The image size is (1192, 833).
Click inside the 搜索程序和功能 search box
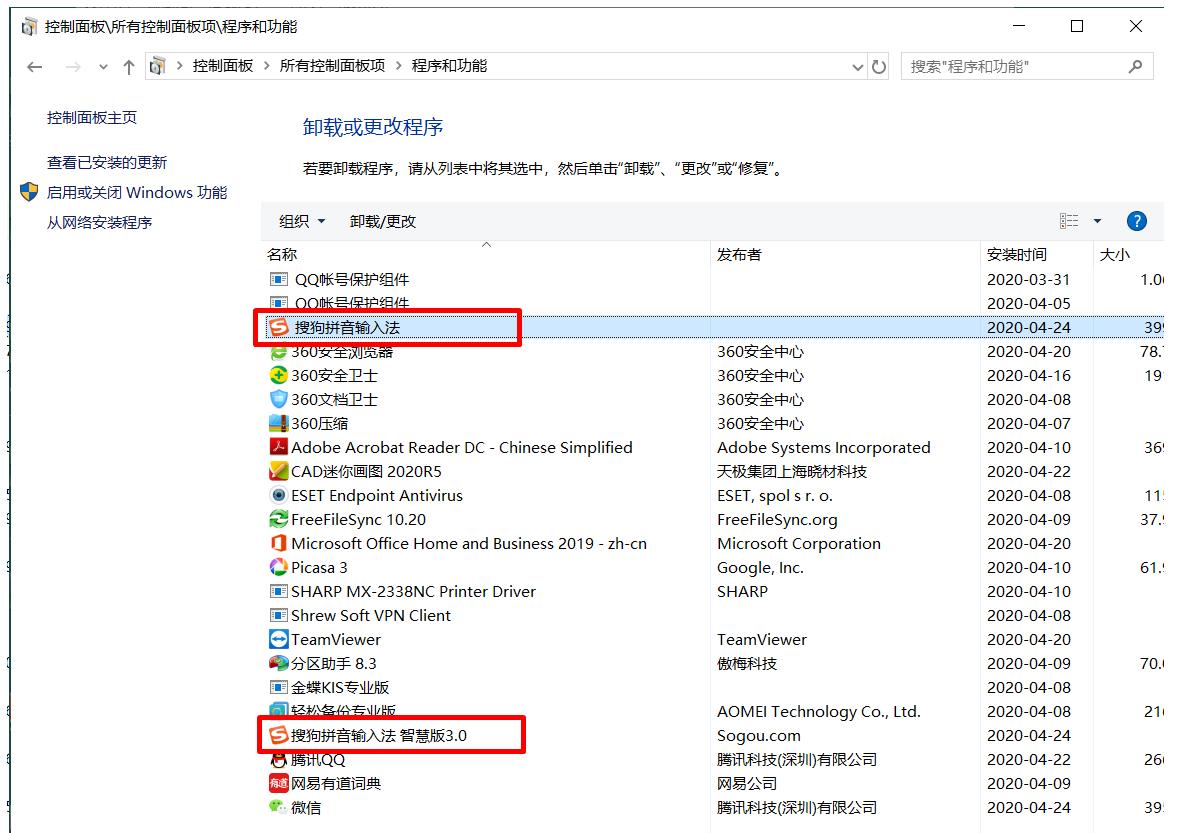pyautogui.click(x=1010, y=66)
